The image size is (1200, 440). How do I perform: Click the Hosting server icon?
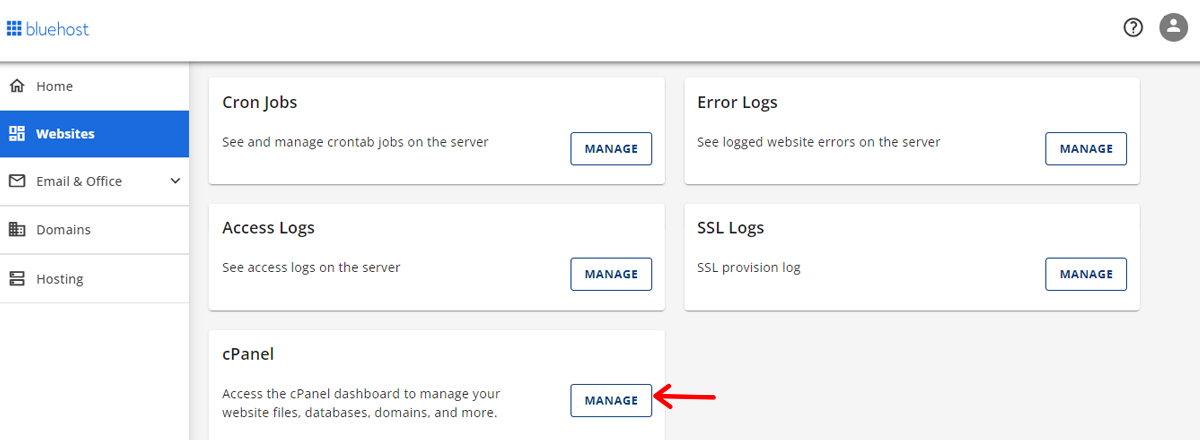click(17, 278)
